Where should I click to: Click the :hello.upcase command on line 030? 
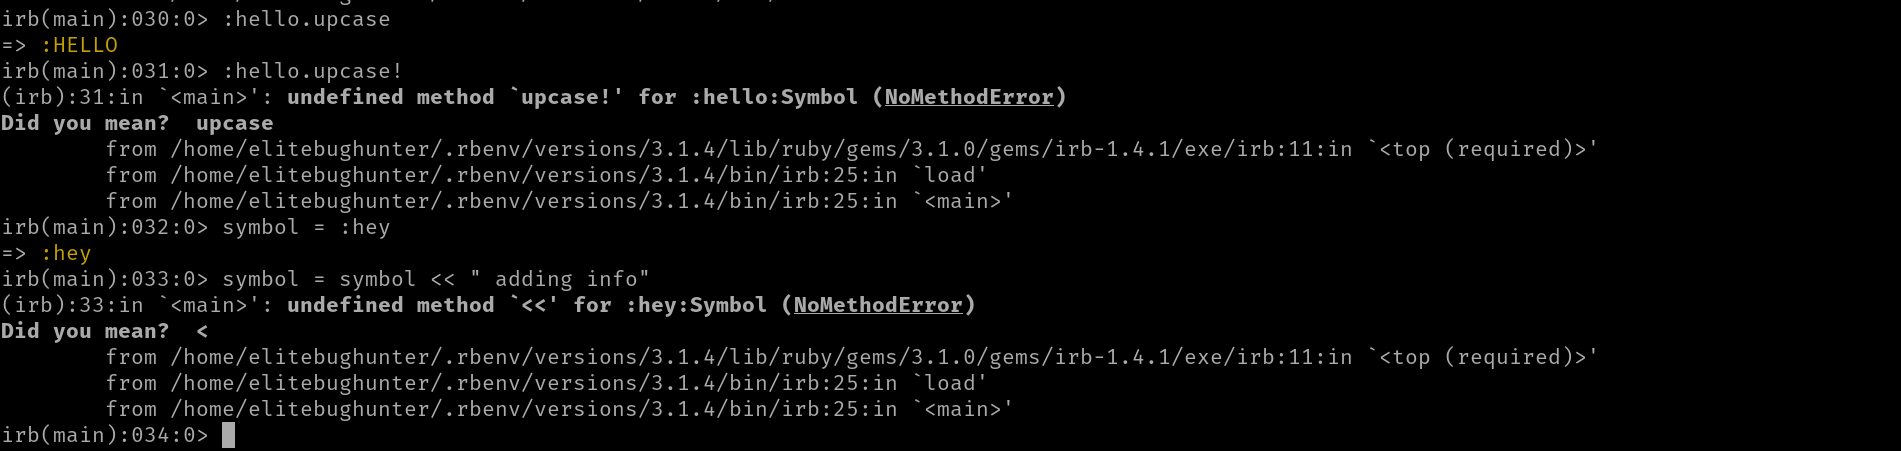[306, 19]
